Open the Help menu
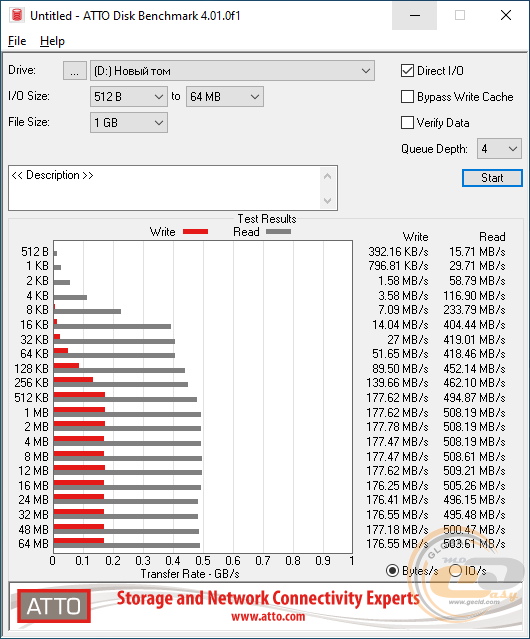 point(52,41)
